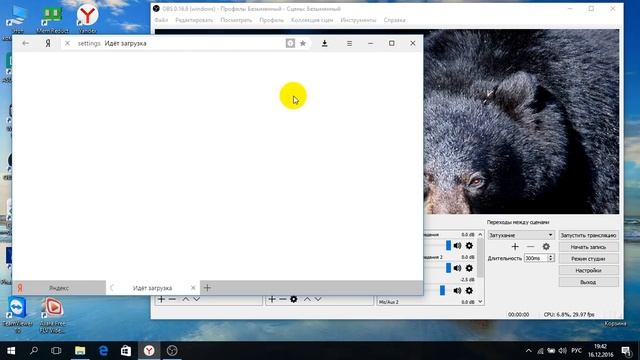The image size is (640, 360).
Task: Click the Длительность 300ms field
Action: coord(536,258)
